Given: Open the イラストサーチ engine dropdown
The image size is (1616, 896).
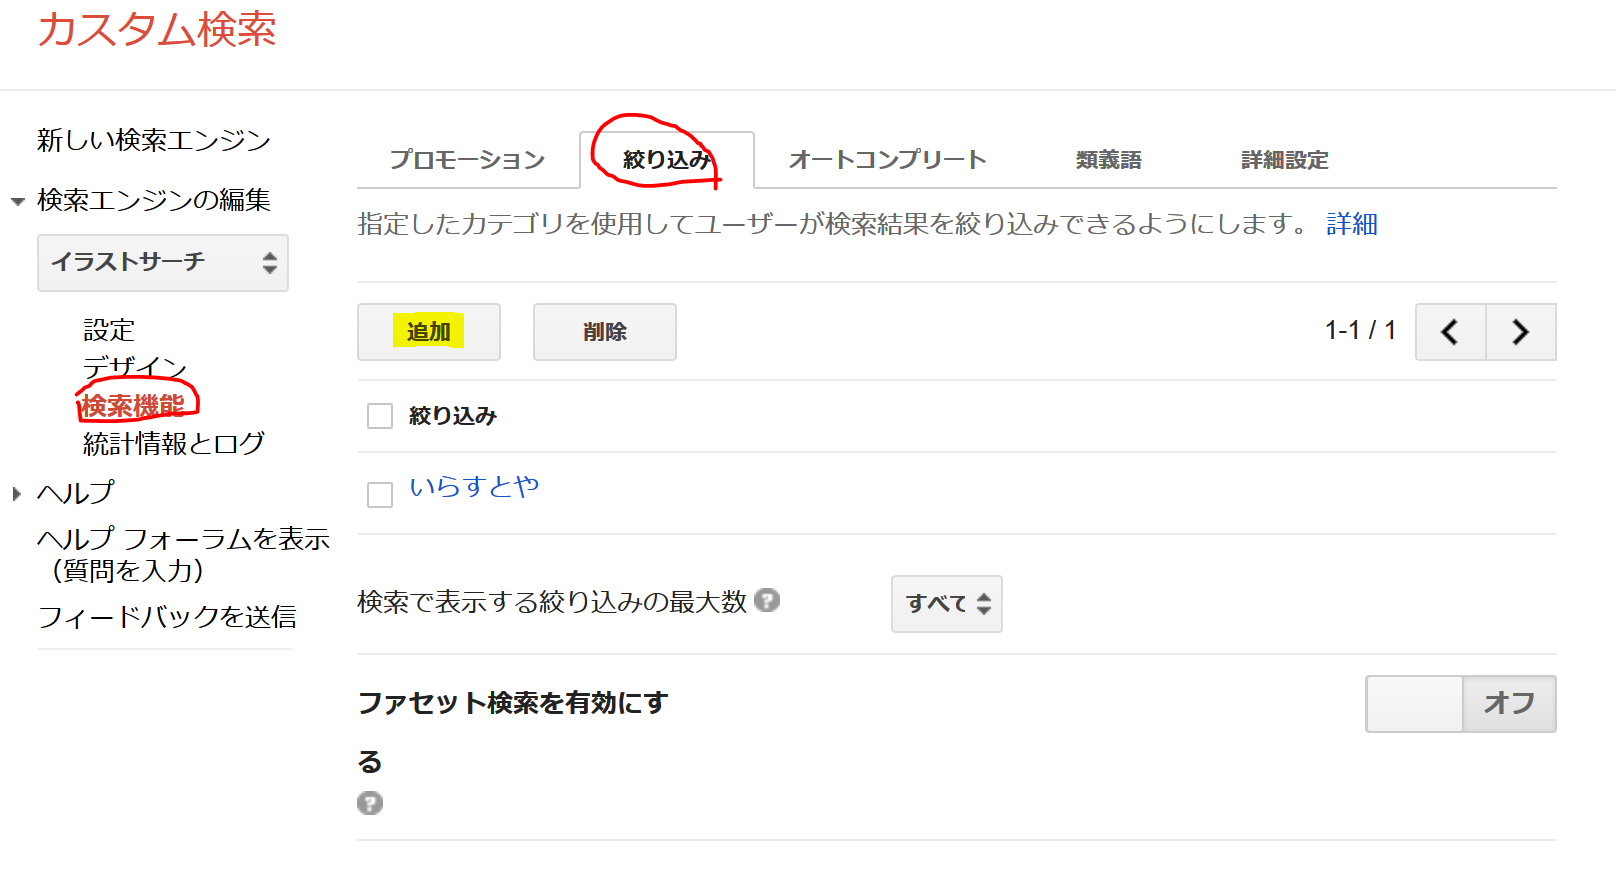Looking at the screenshot, I should [x=163, y=263].
